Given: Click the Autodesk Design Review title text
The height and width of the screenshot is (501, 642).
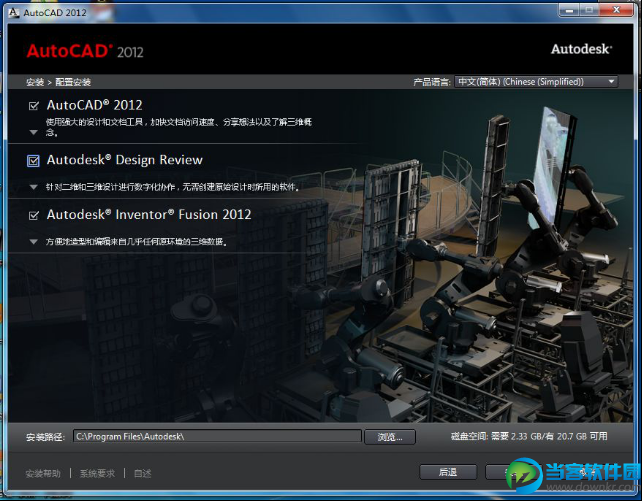Looking at the screenshot, I should pyautogui.click(x=125, y=160).
